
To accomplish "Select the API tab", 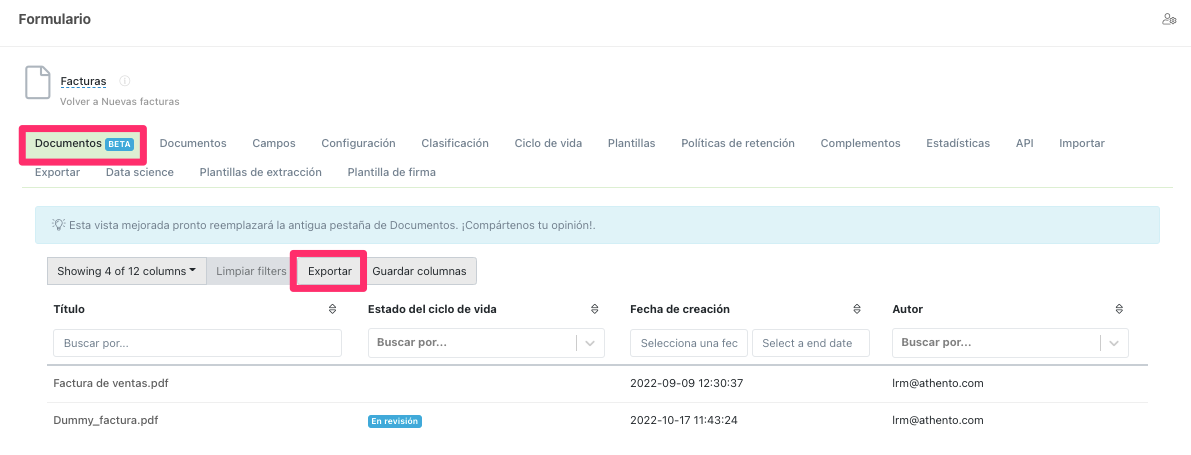I will pyautogui.click(x=1025, y=143).
